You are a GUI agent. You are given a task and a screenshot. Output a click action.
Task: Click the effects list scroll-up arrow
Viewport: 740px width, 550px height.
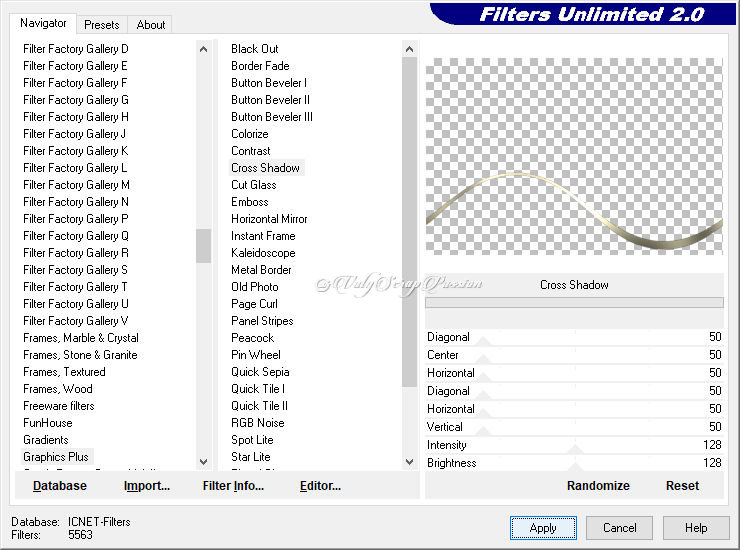click(x=409, y=48)
